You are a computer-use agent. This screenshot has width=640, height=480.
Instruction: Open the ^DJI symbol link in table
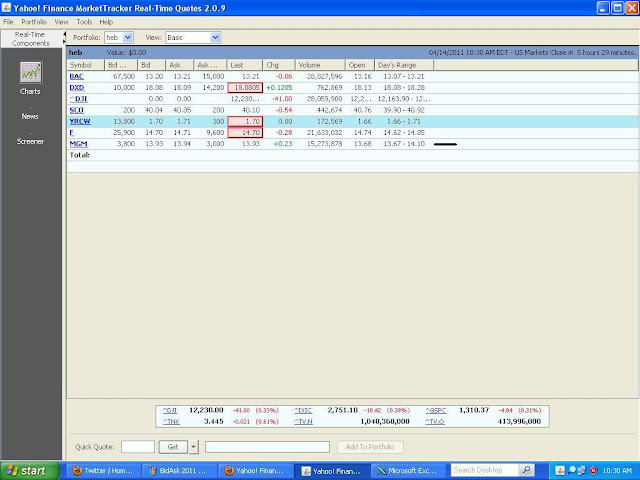78,99
